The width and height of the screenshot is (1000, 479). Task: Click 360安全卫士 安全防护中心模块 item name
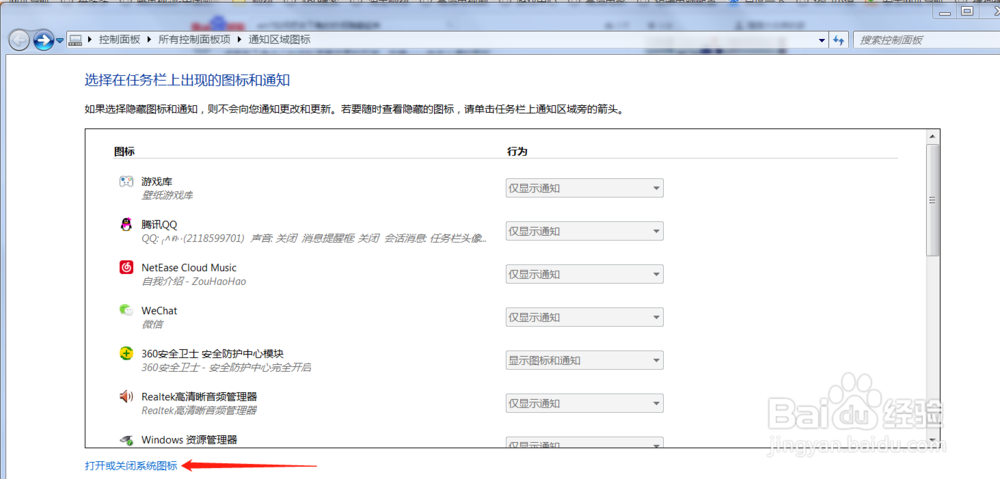coord(212,353)
